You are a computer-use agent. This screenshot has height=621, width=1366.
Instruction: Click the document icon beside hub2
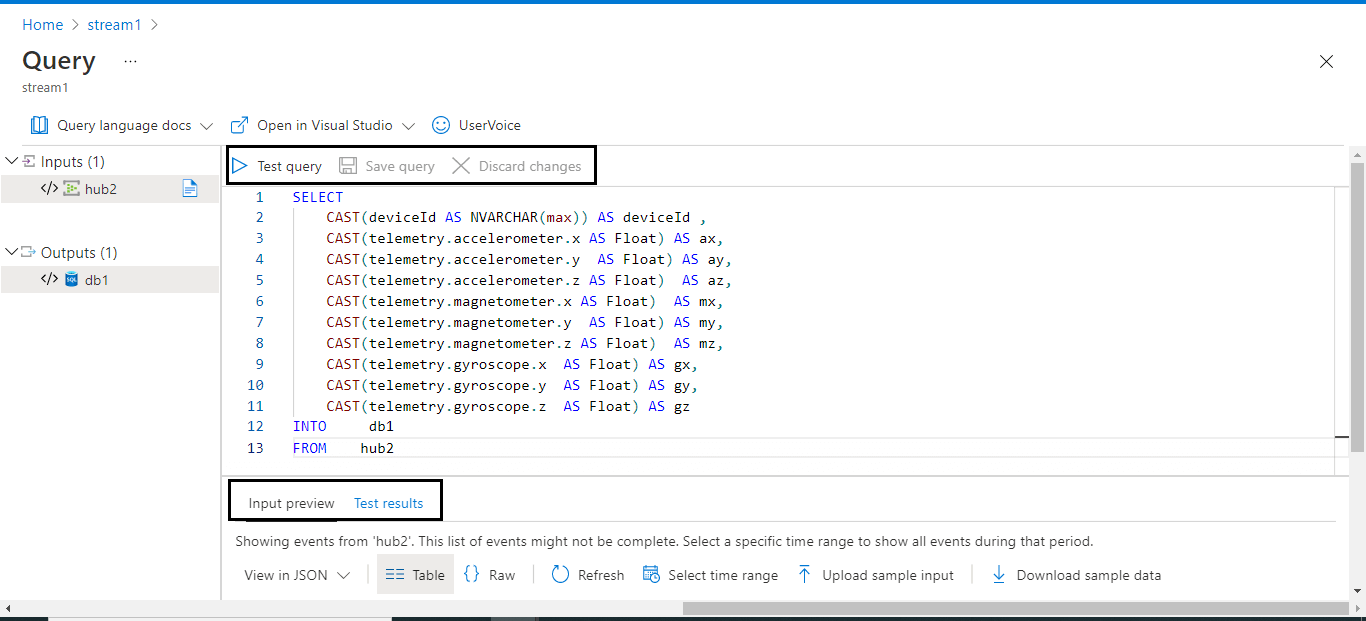[190, 188]
